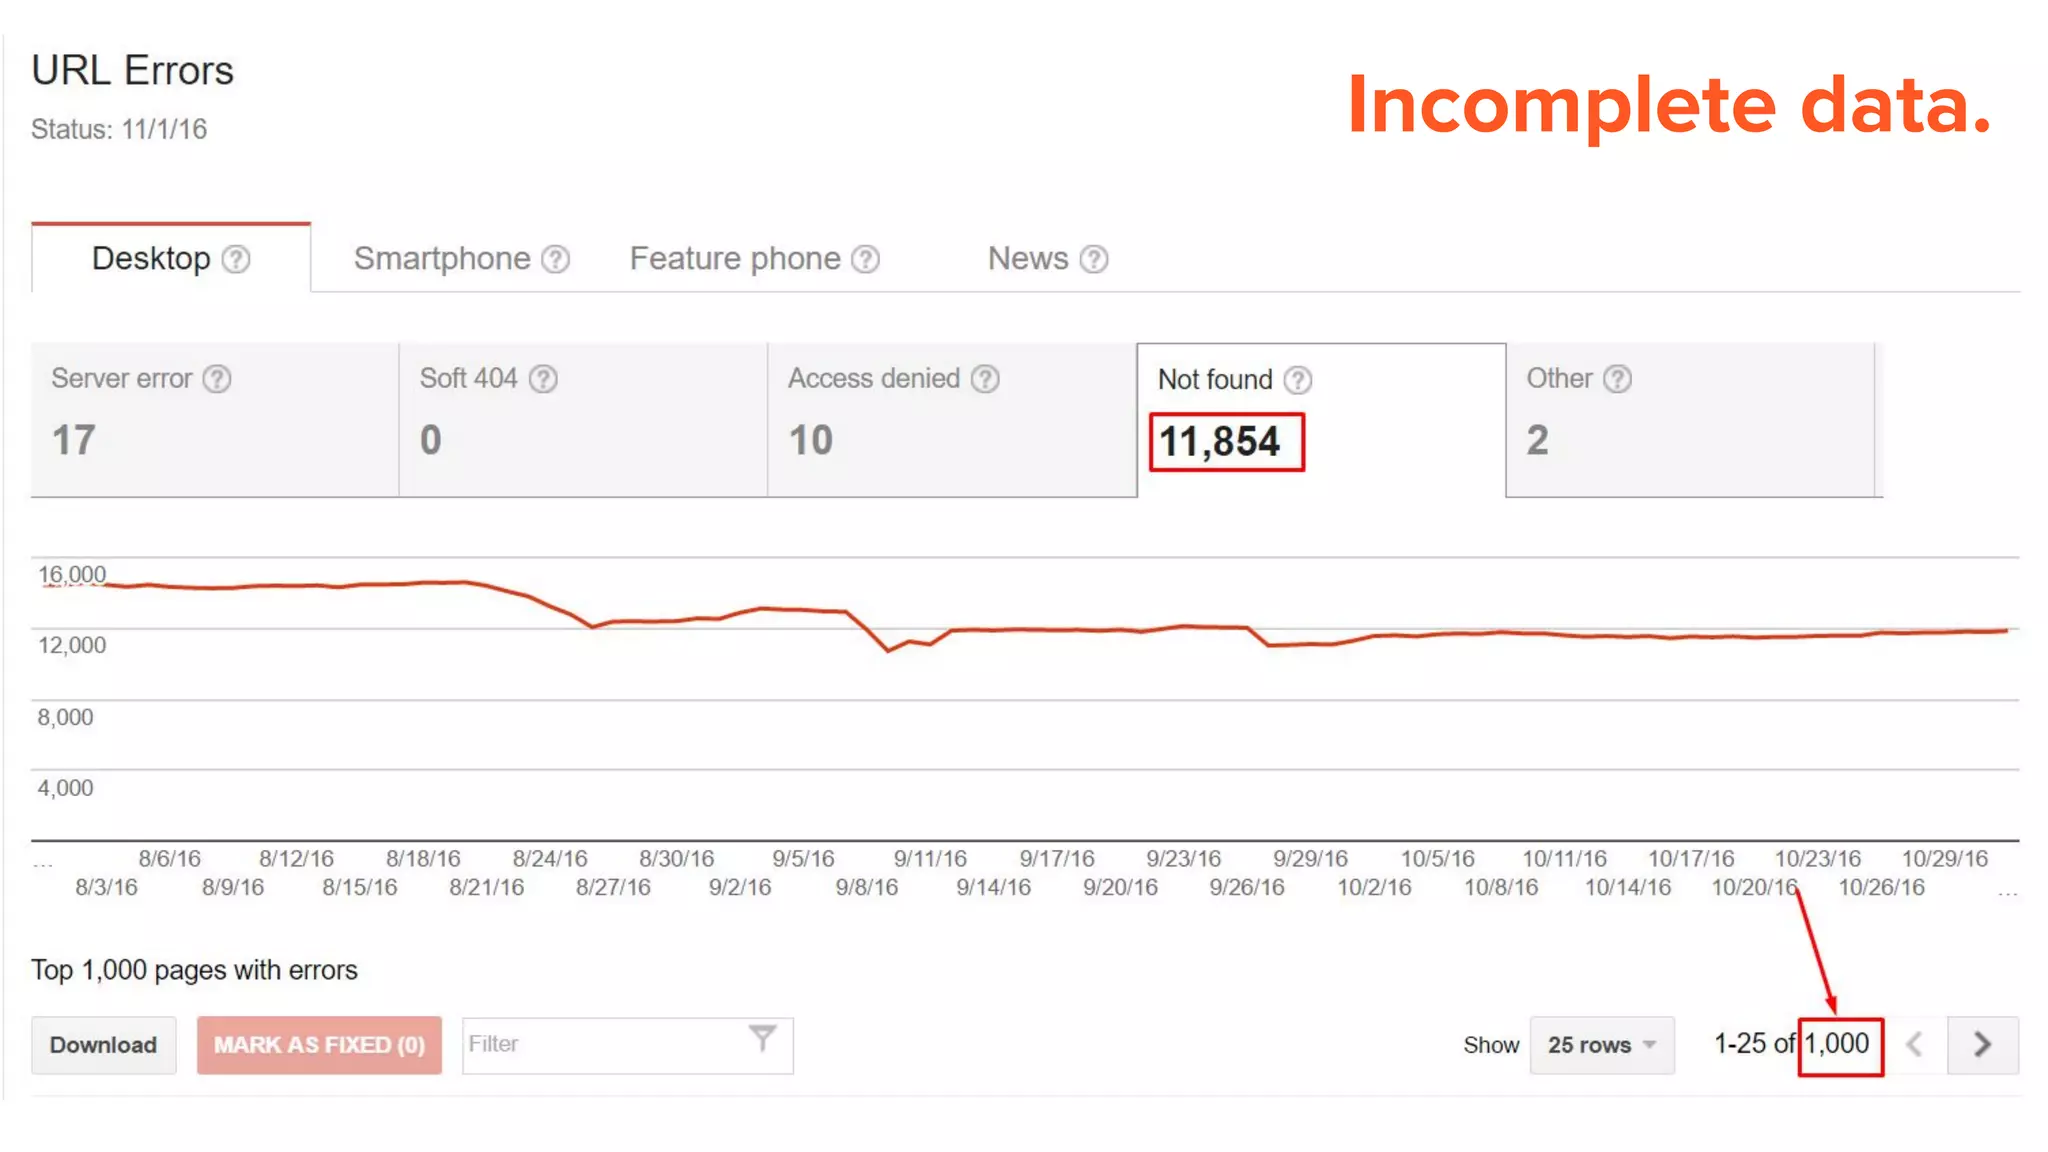Click the 8/3/16 date label
2048x1152 pixels.
[107, 887]
